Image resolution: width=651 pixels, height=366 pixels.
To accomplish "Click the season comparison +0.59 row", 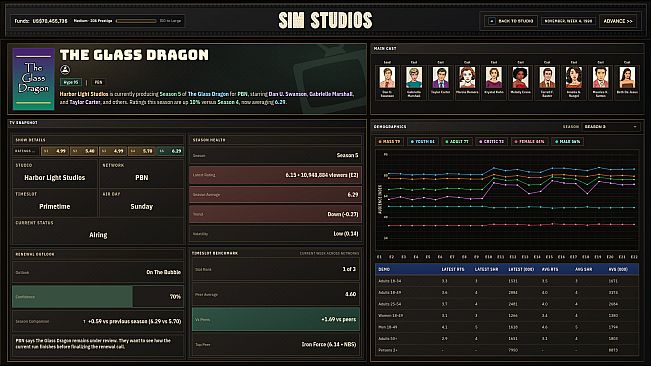I will click(x=98, y=321).
